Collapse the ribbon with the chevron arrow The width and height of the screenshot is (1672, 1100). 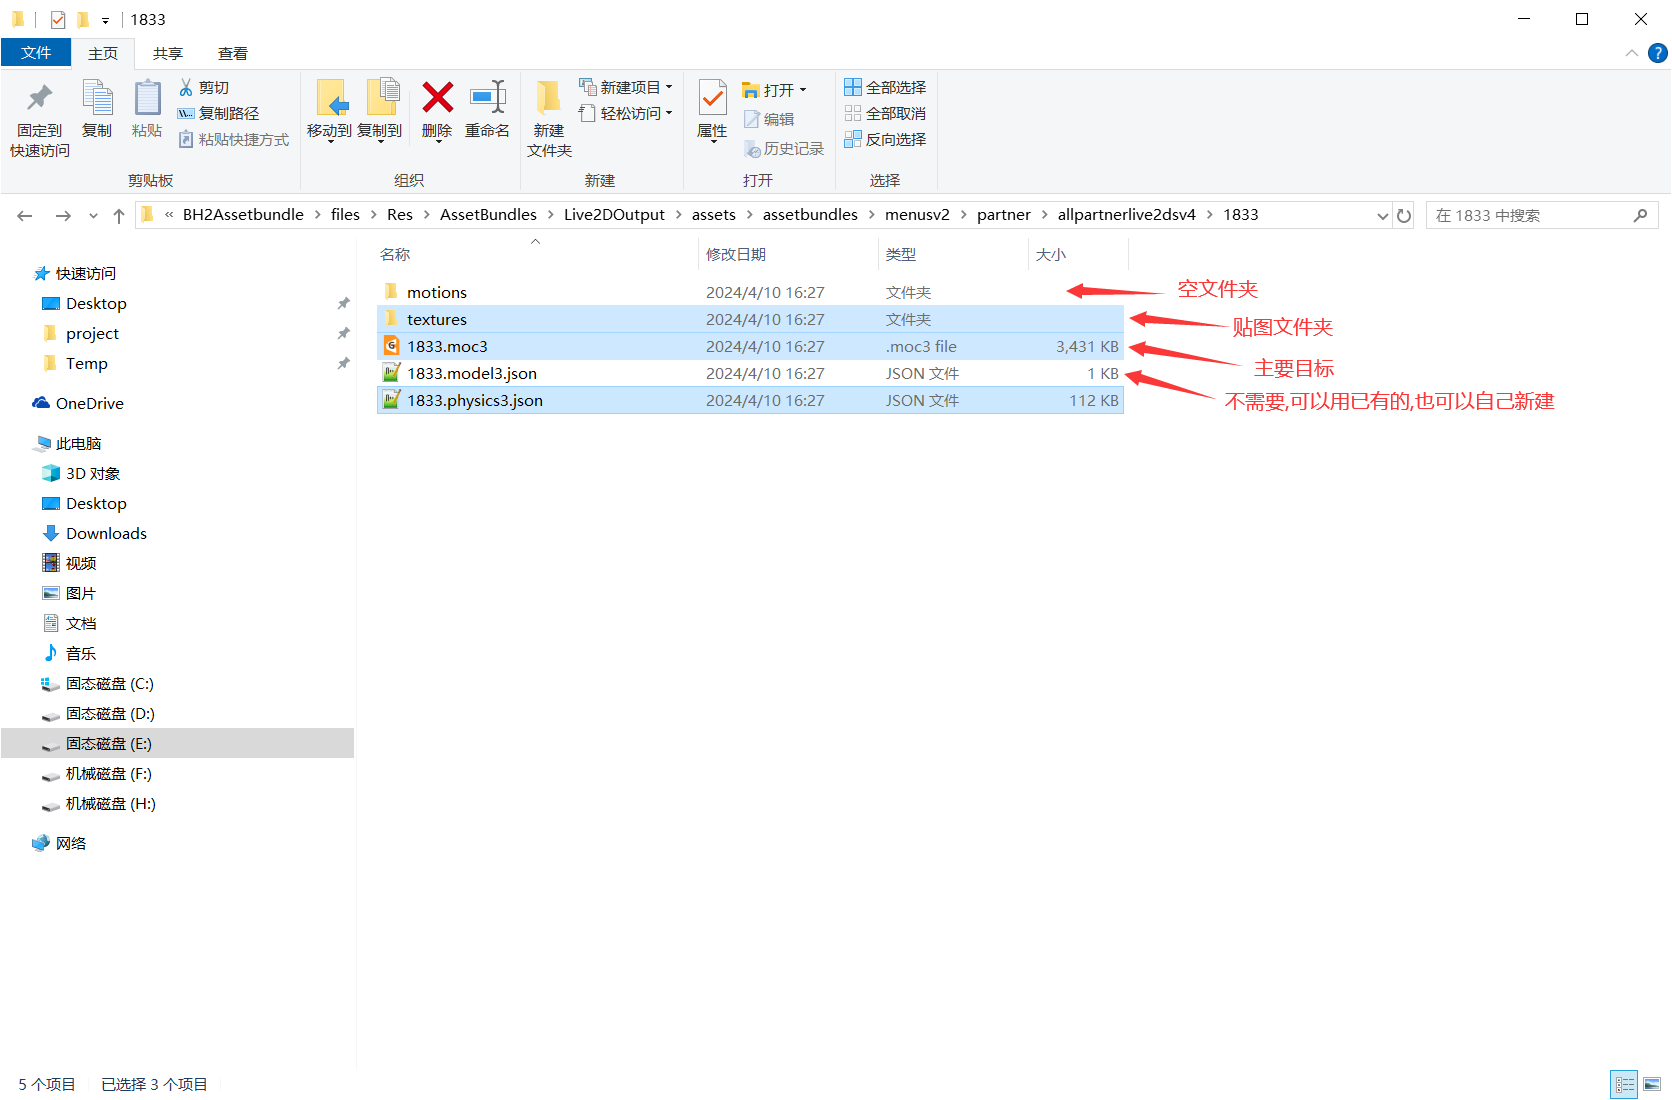click(x=1632, y=53)
